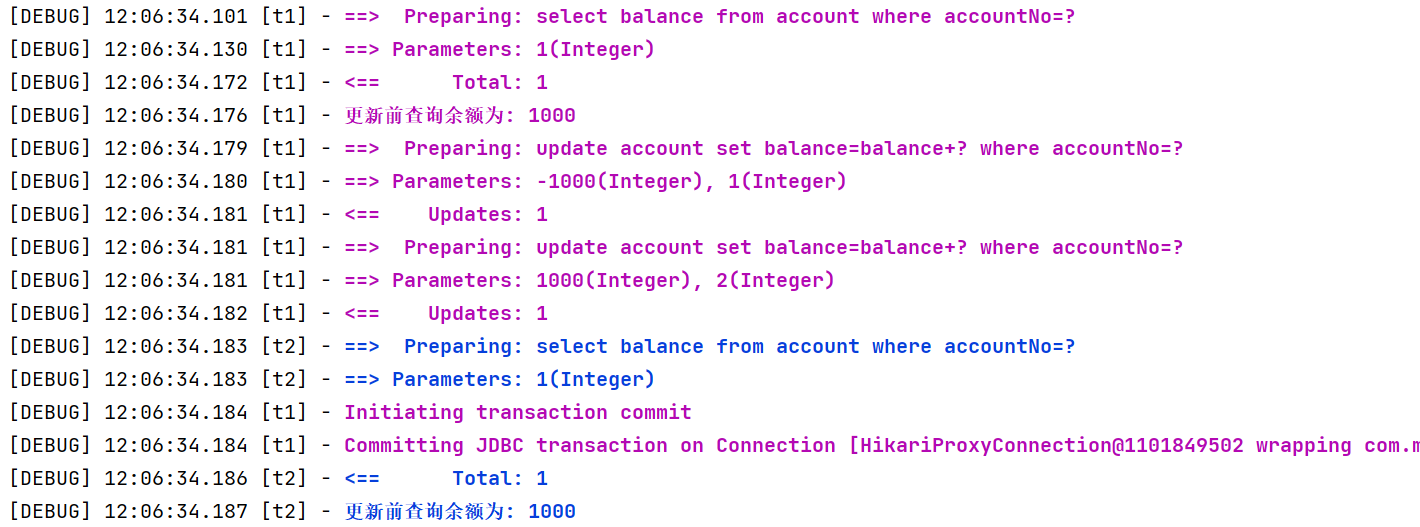Click the select balance Preparing line at 12:06:34.101
Viewport: 1420px width, 527px height.
point(542,16)
